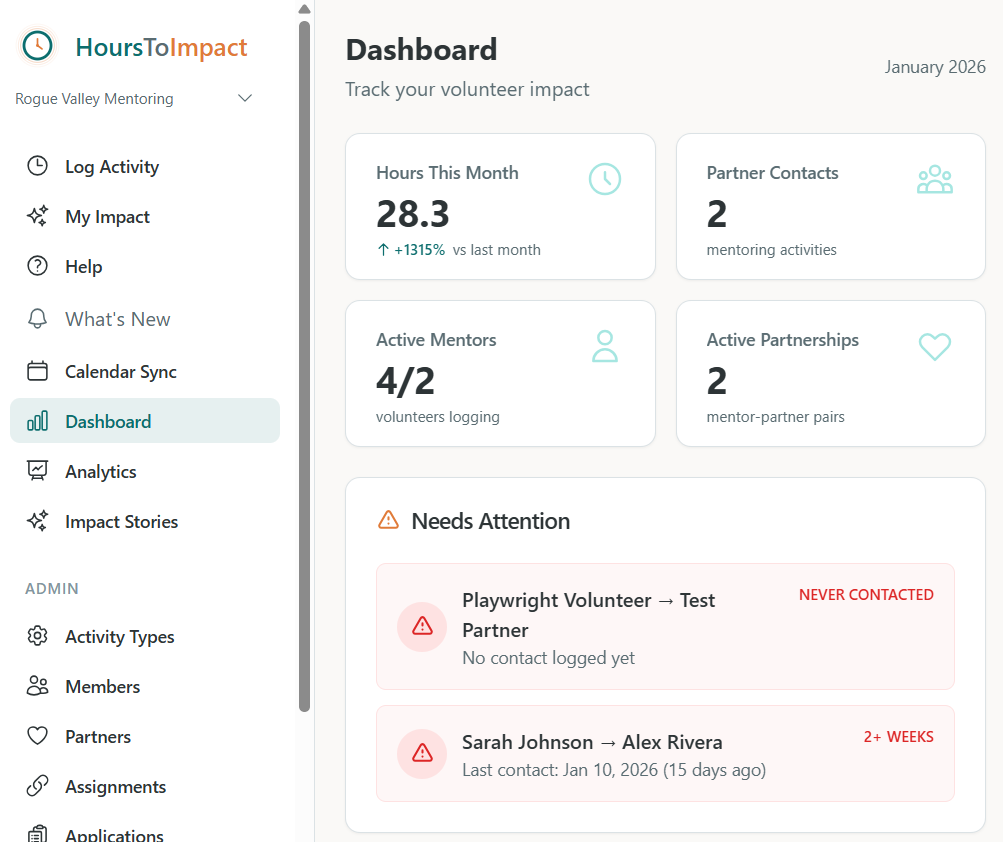Open the Sarah Johnson needs-attention alert
The image size is (1003, 842).
click(x=664, y=753)
